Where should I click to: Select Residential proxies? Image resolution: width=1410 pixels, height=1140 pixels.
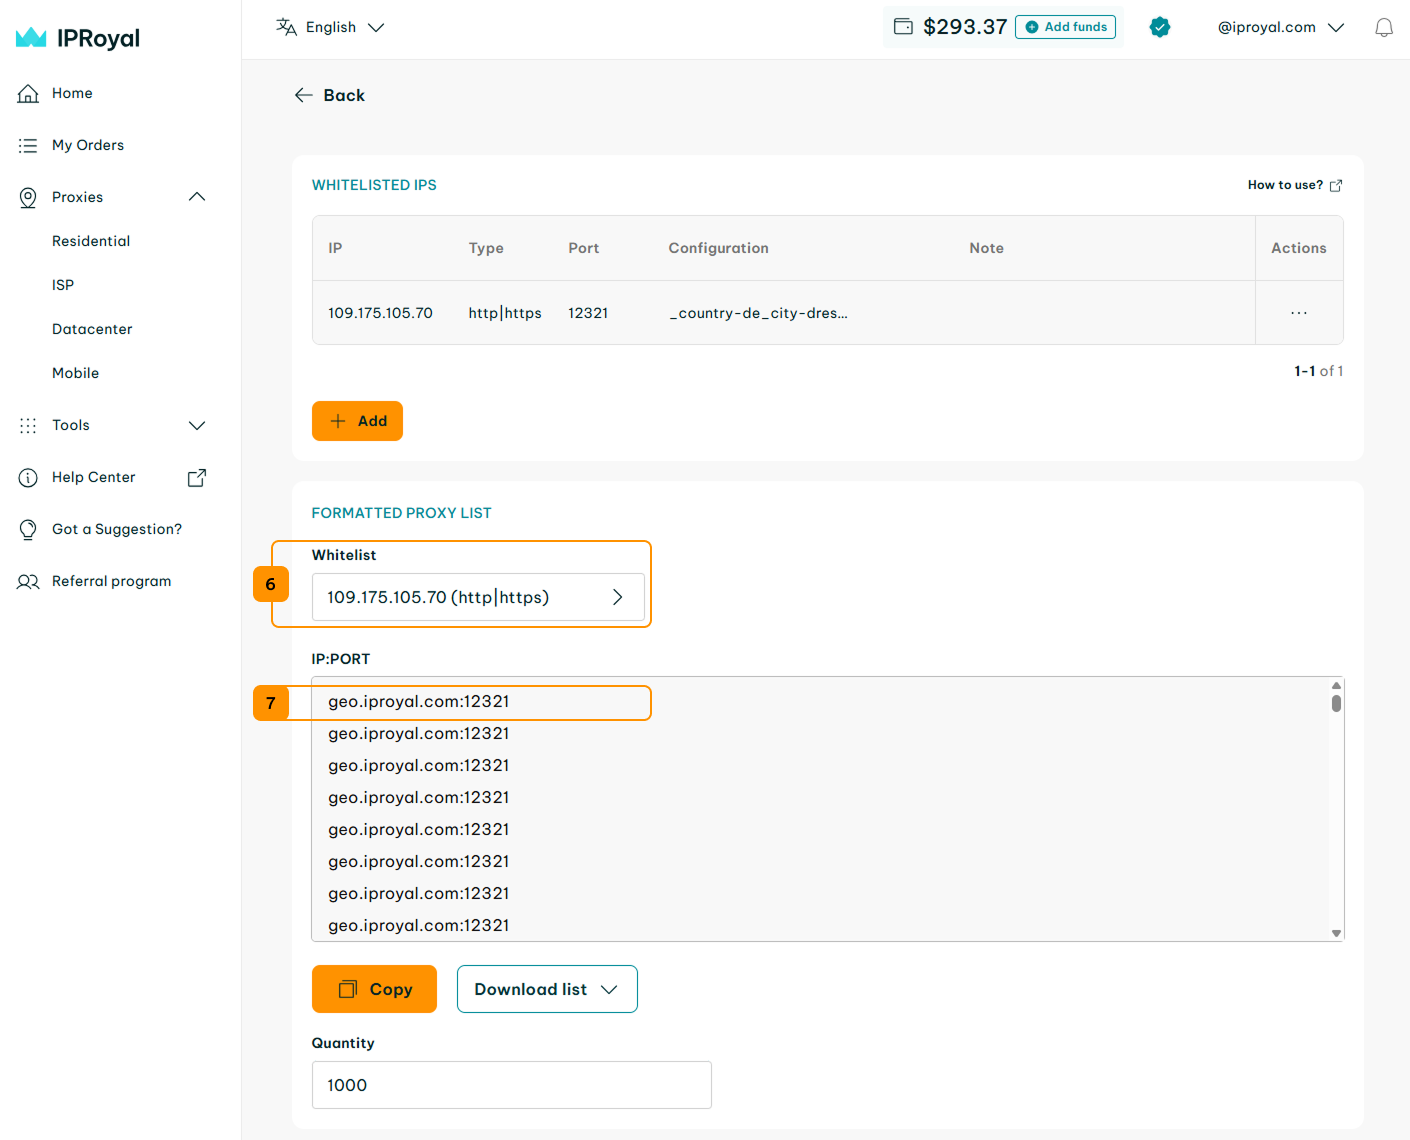click(x=91, y=241)
